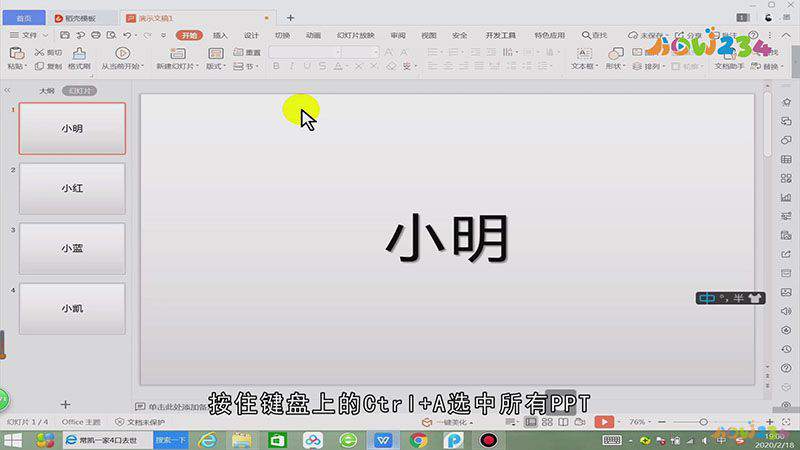Viewport: 800px width, 450px height.
Task: Click the Copy icon in ribbon
Action: [x=39, y=66]
